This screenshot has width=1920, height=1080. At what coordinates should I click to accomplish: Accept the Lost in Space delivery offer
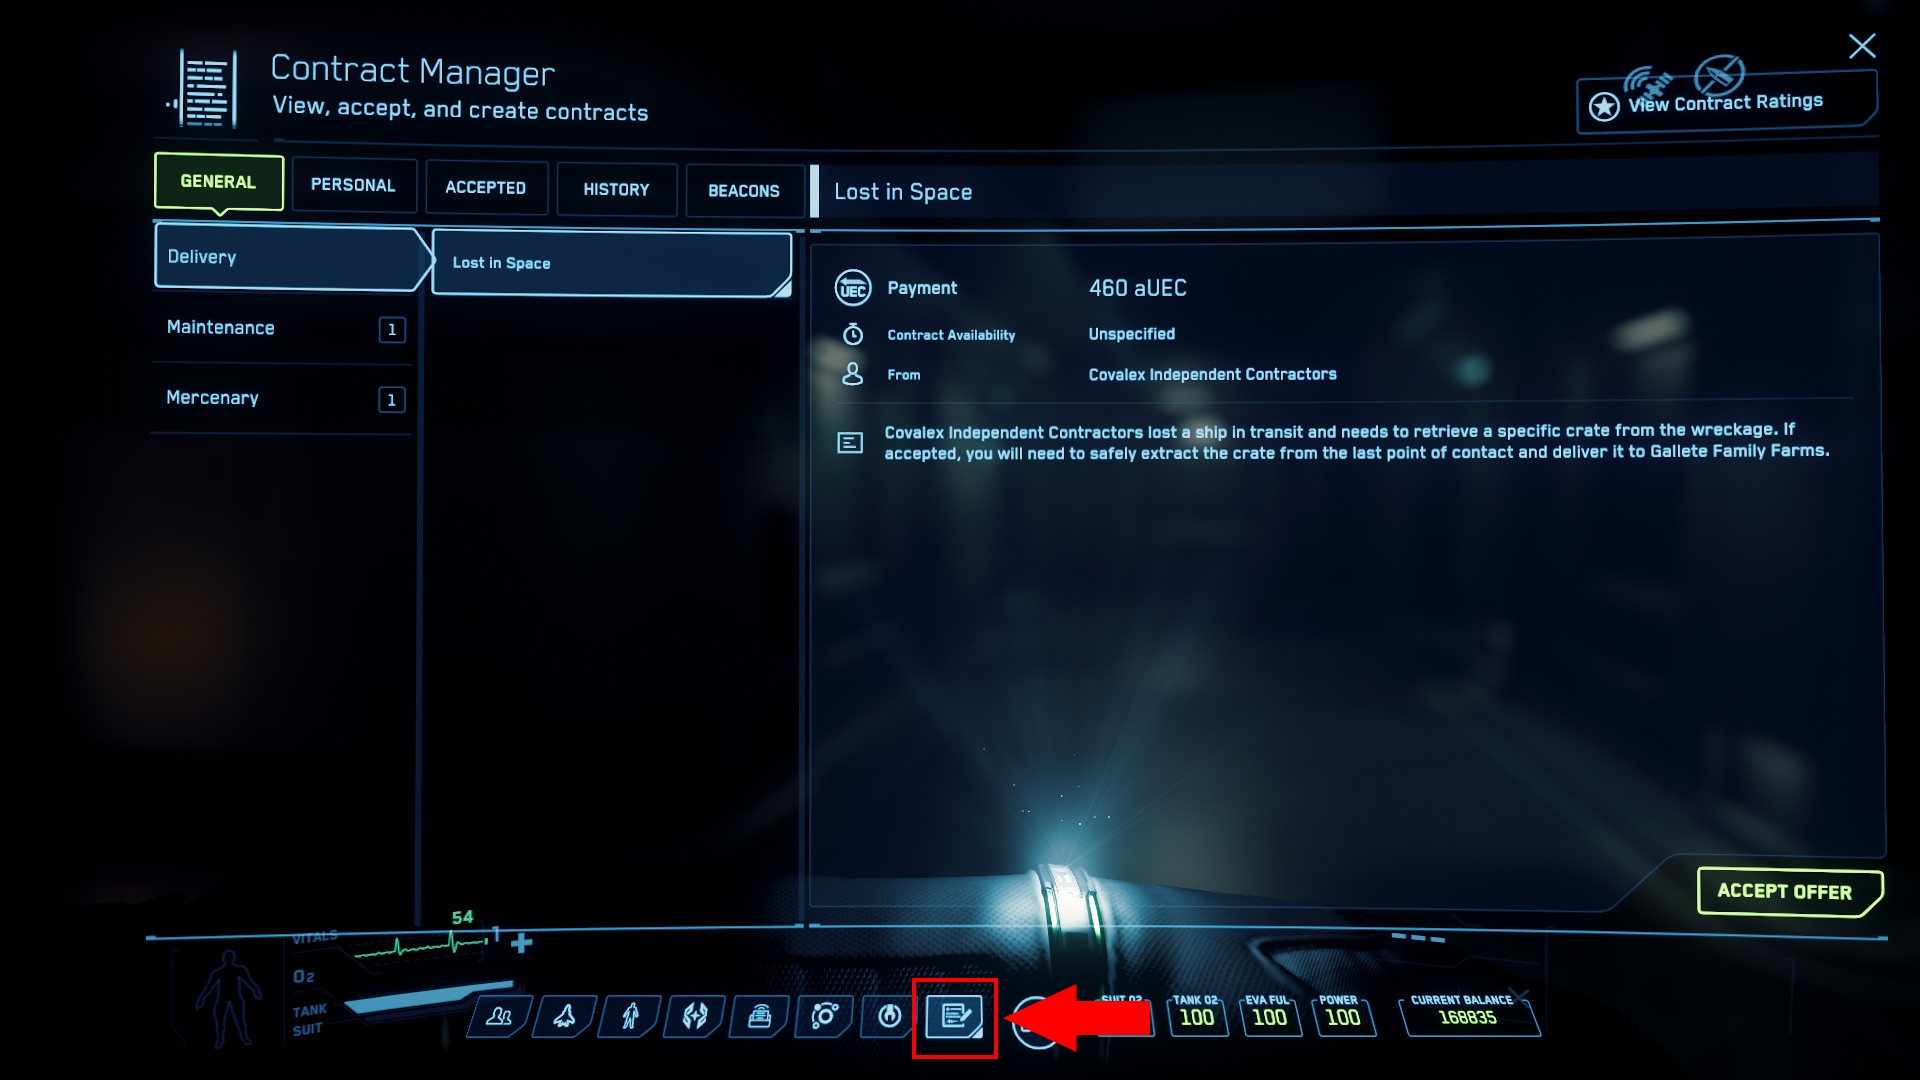(x=1783, y=891)
